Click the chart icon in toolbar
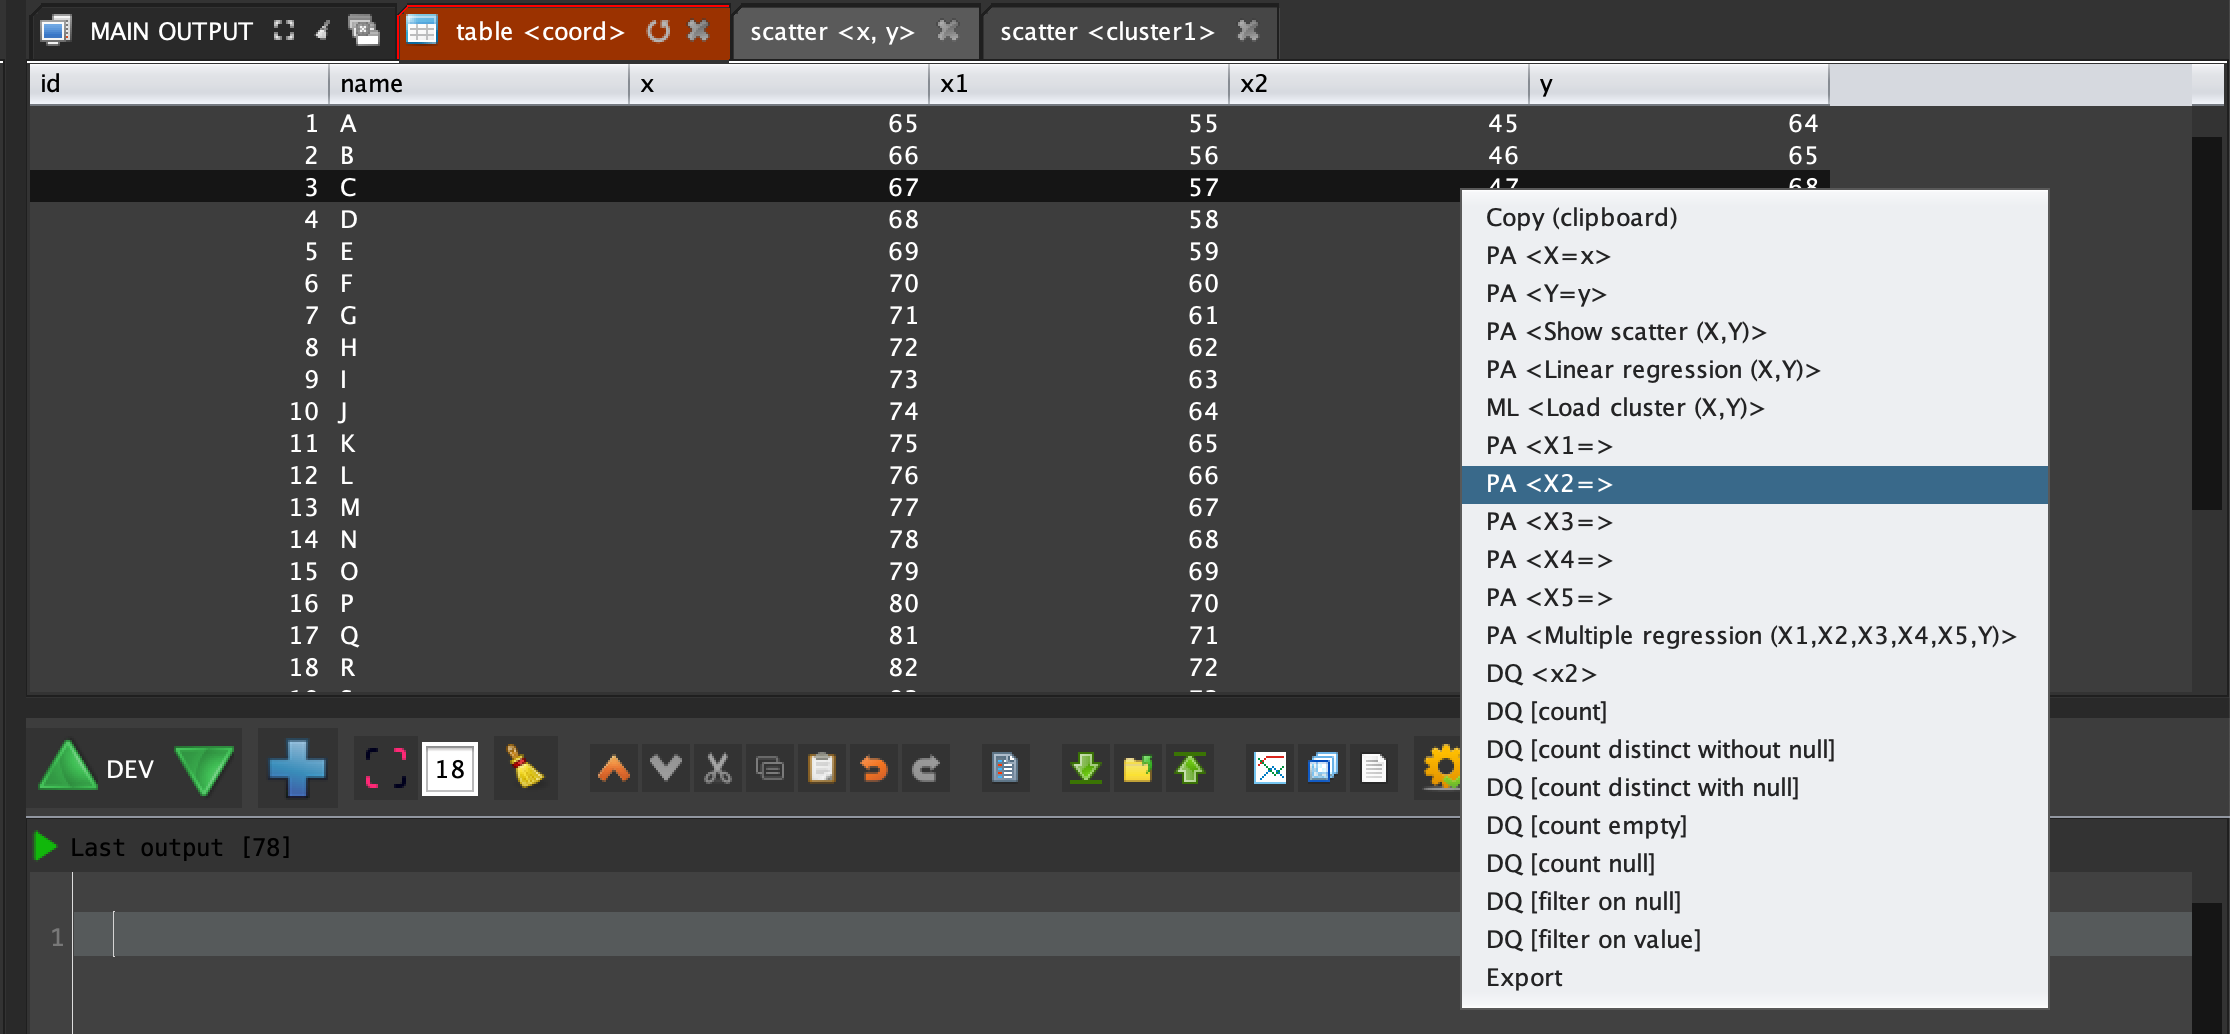2230x1034 pixels. [x=1270, y=768]
